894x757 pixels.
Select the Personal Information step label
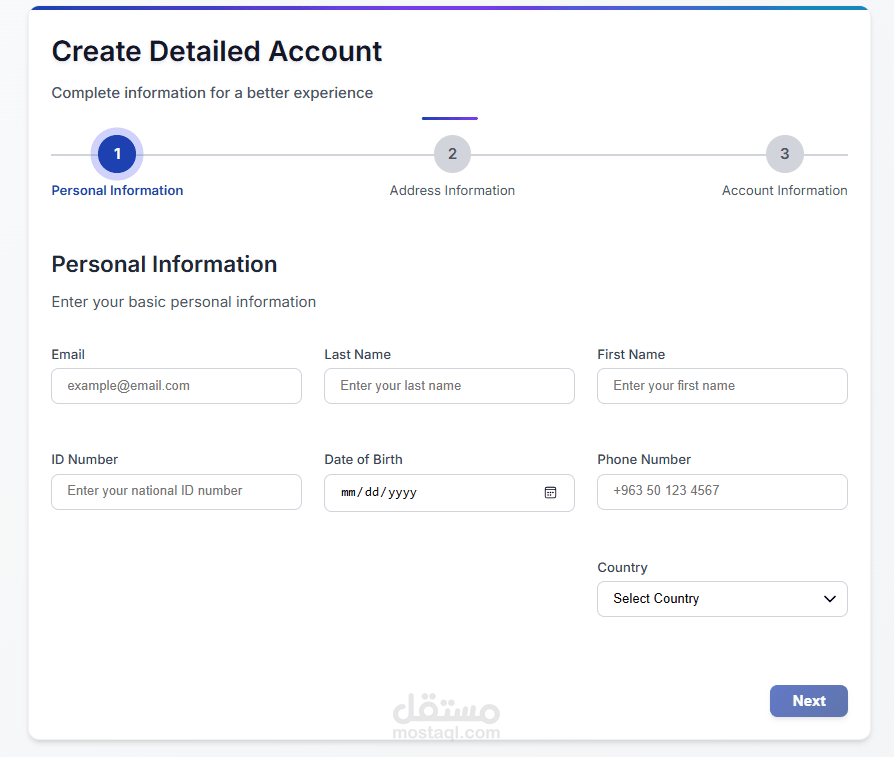117,190
